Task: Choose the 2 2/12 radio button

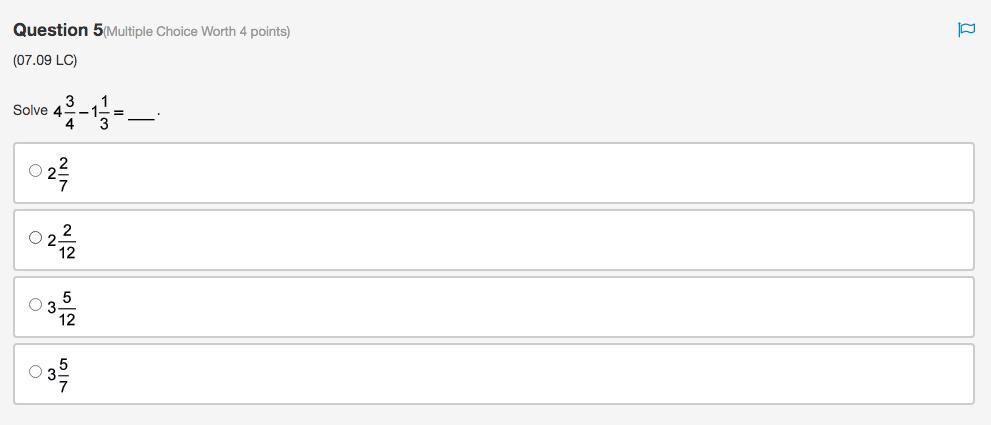Action: tap(36, 238)
